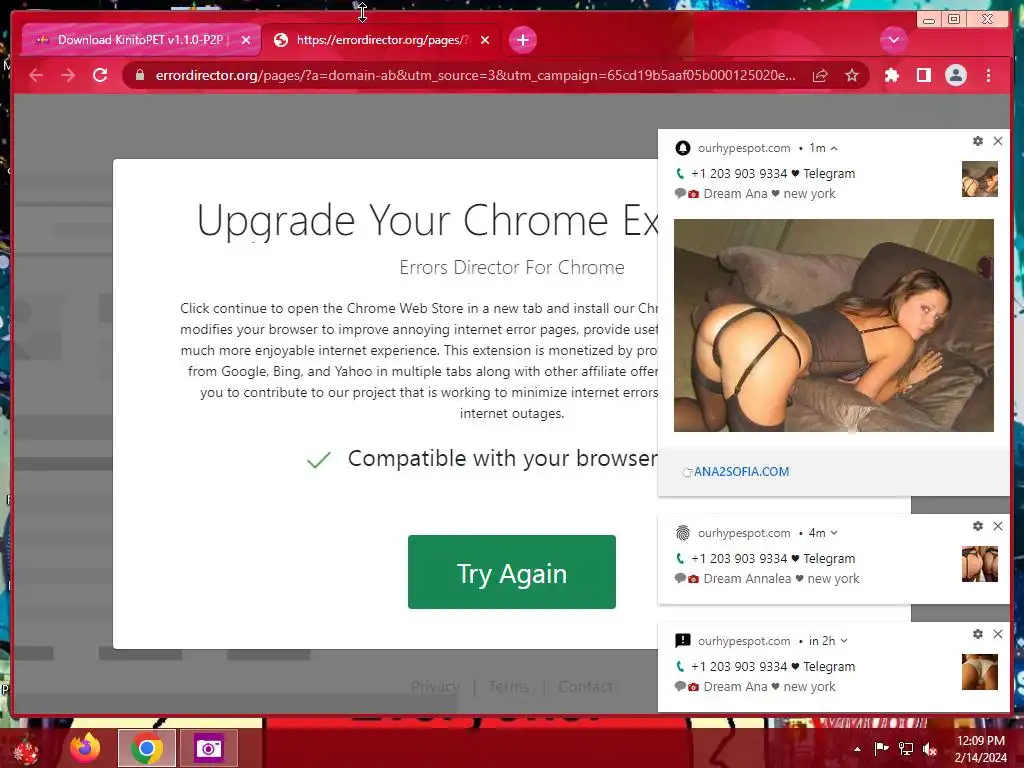Open the network tray icon
1024x768 pixels.
[906, 749]
